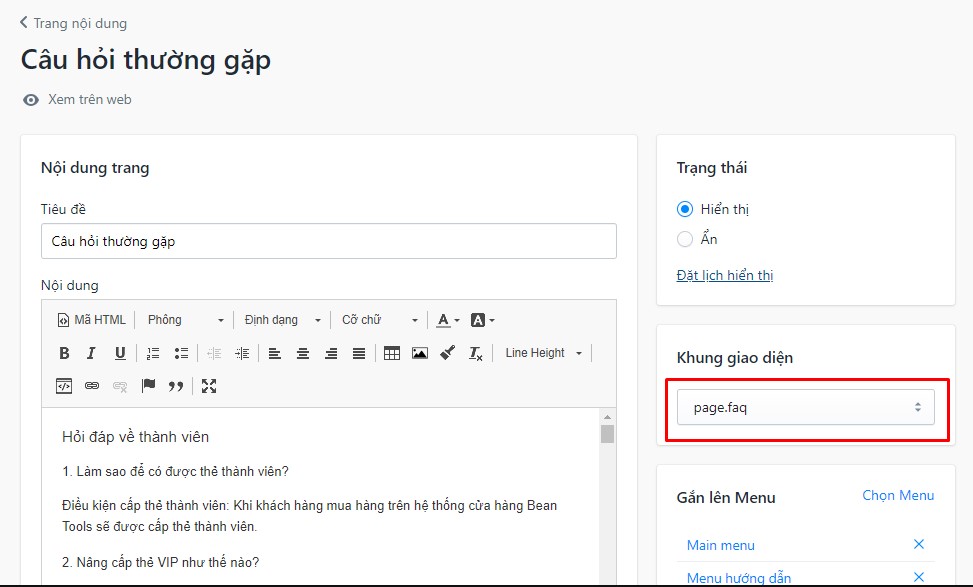Click '1. Làm sao để có được thẻ thành viên?'

[x=176, y=472]
